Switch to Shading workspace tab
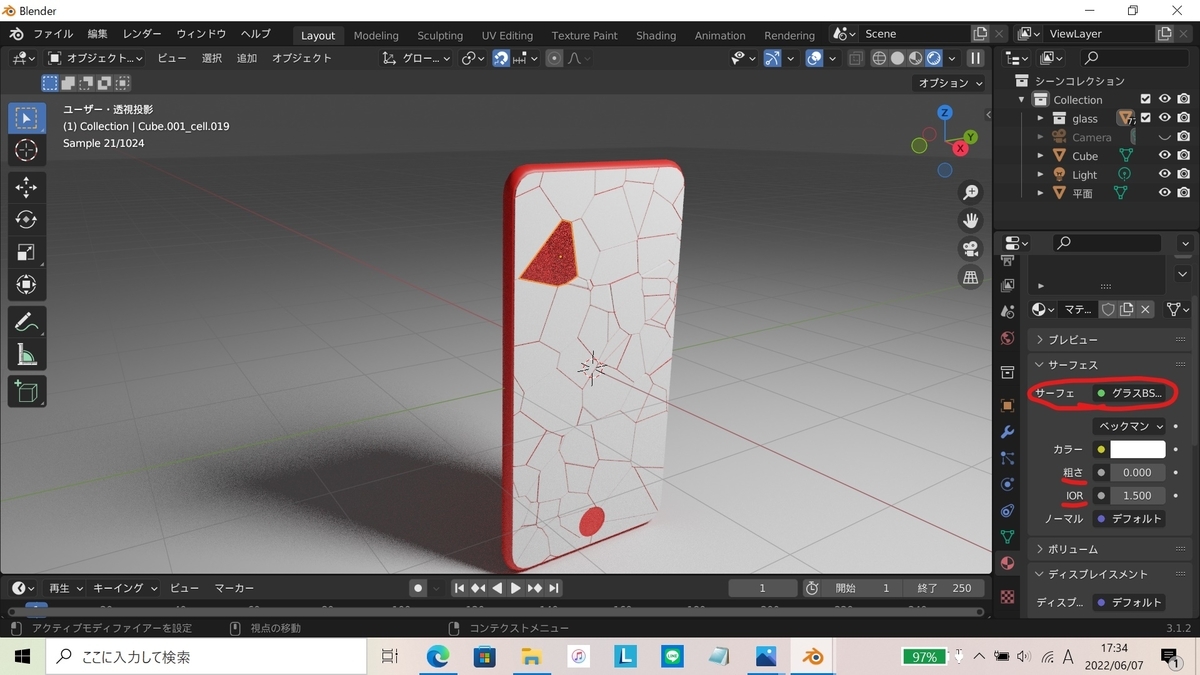The width and height of the screenshot is (1200, 675). pyautogui.click(x=656, y=35)
